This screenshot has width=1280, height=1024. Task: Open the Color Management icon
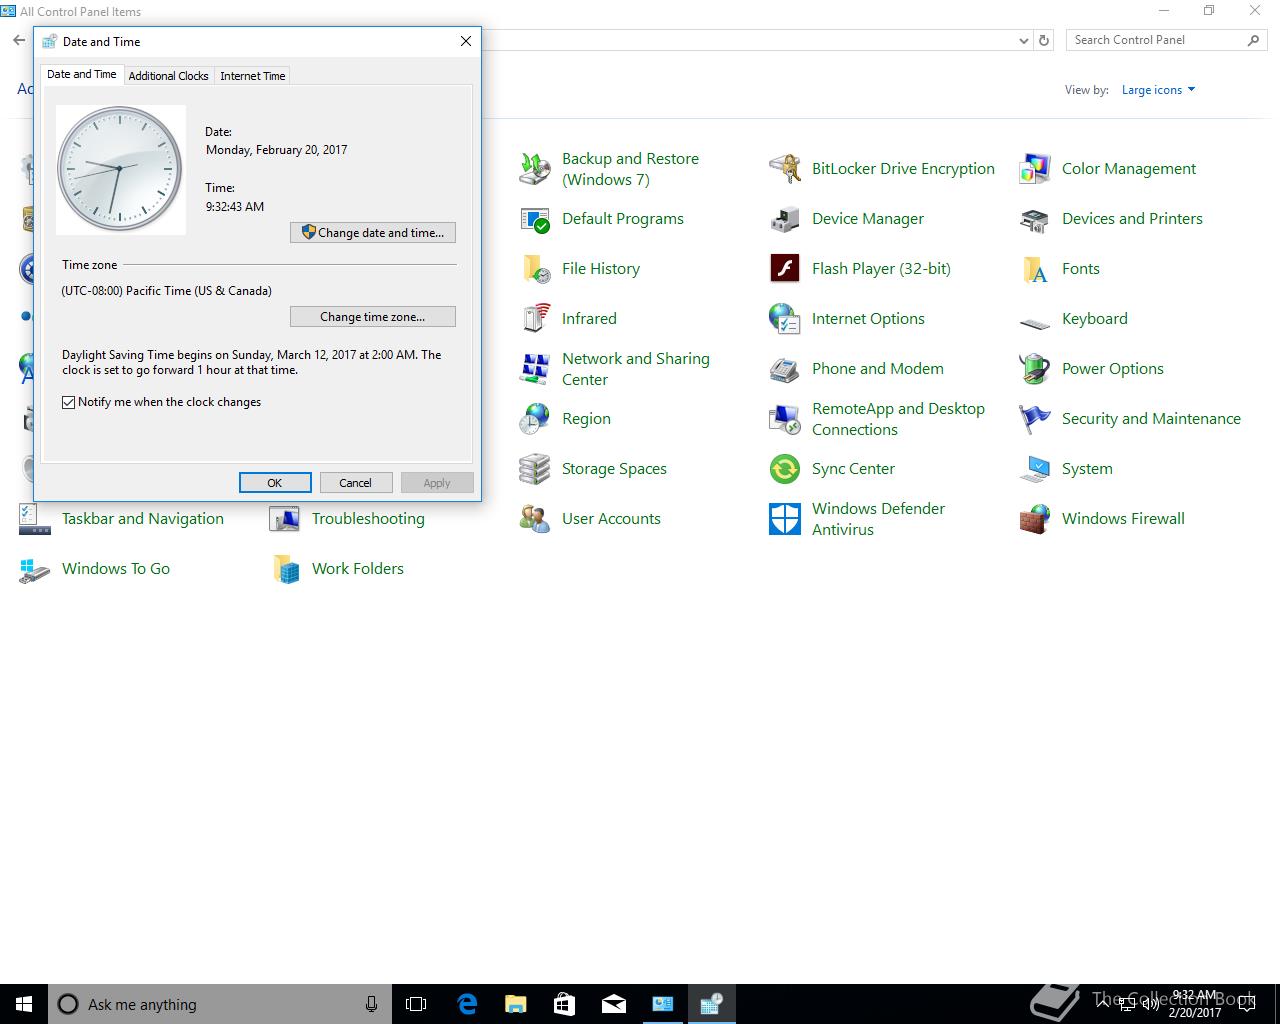point(1035,169)
